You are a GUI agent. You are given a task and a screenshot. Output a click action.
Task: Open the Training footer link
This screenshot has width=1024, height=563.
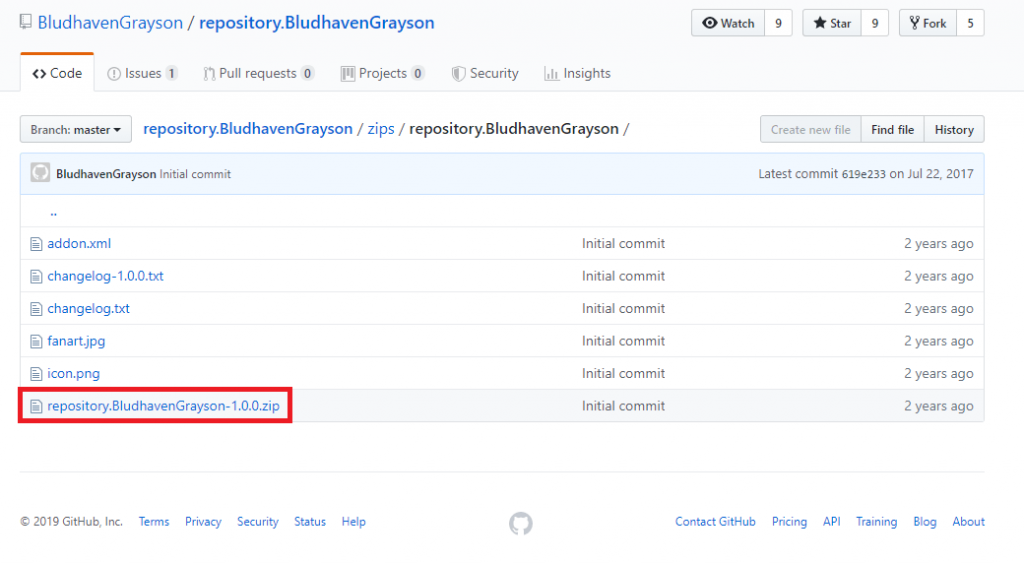pos(876,521)
